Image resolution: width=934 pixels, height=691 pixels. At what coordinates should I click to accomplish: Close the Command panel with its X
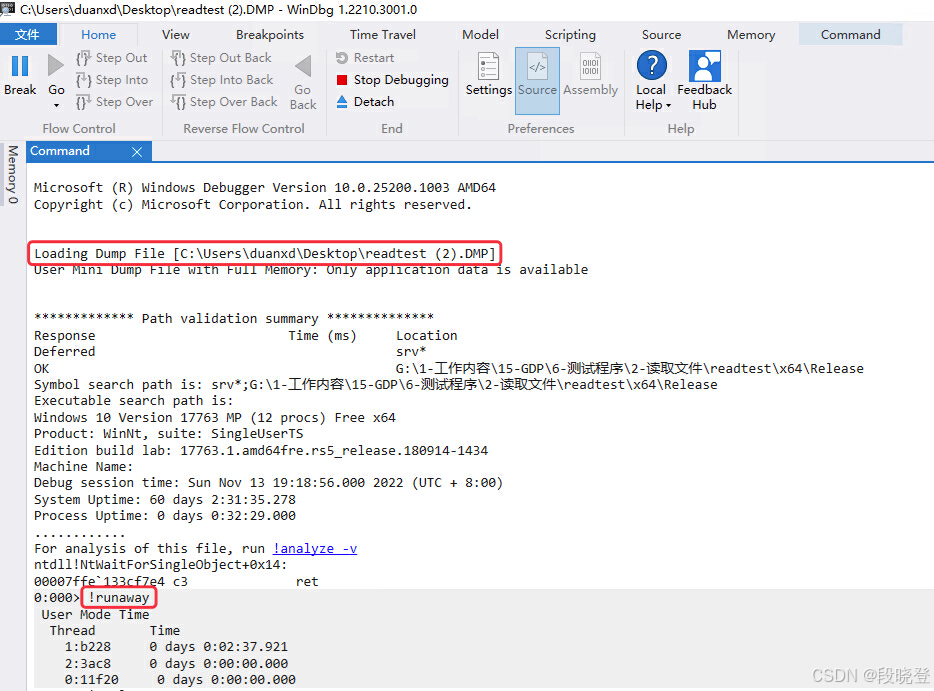click(x=137, y=150)
